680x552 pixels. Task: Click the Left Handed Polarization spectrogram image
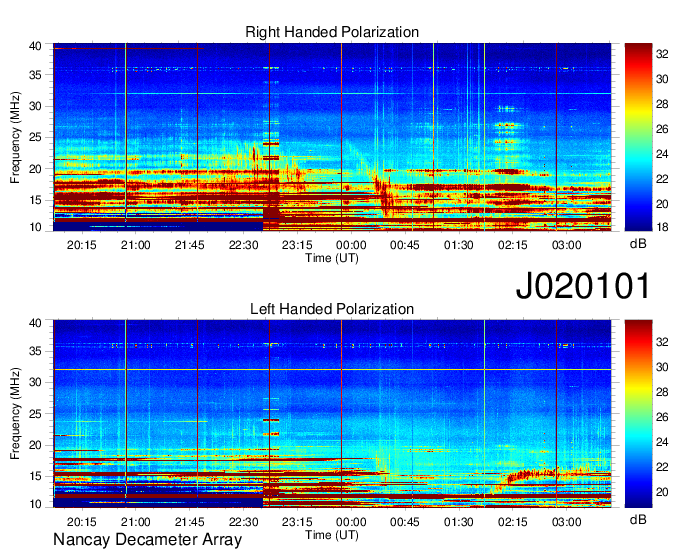point(332,413)
